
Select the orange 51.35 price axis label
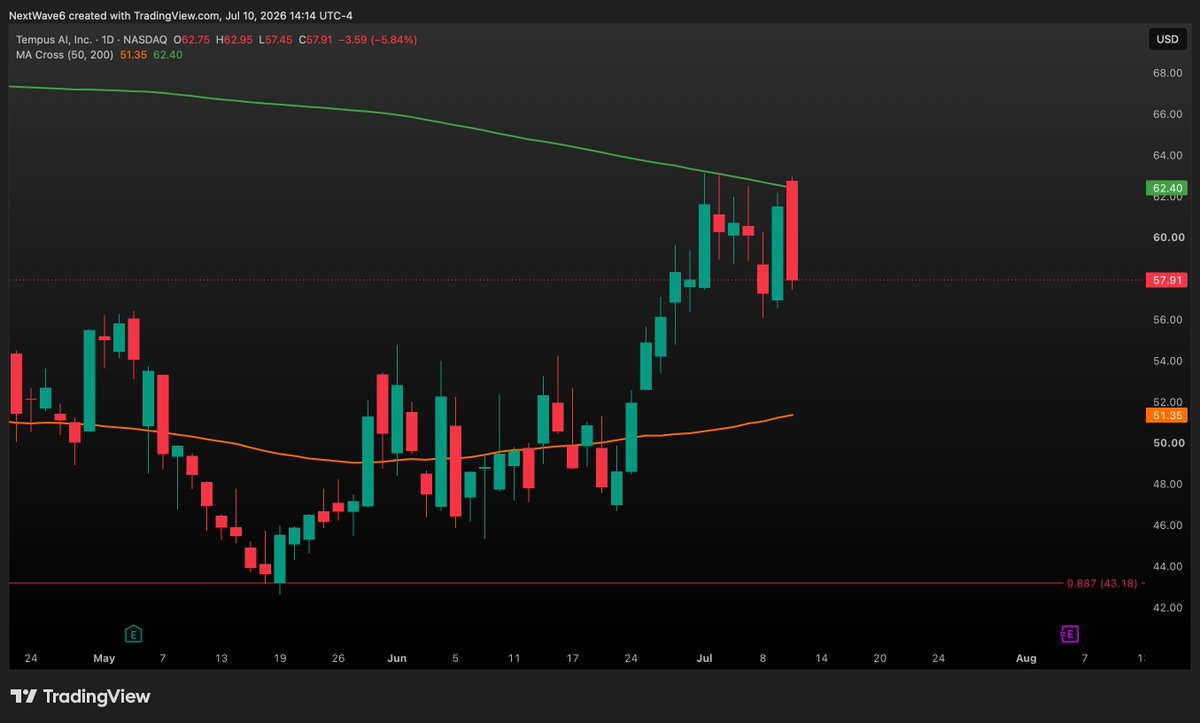click(x=1166, y=415)
